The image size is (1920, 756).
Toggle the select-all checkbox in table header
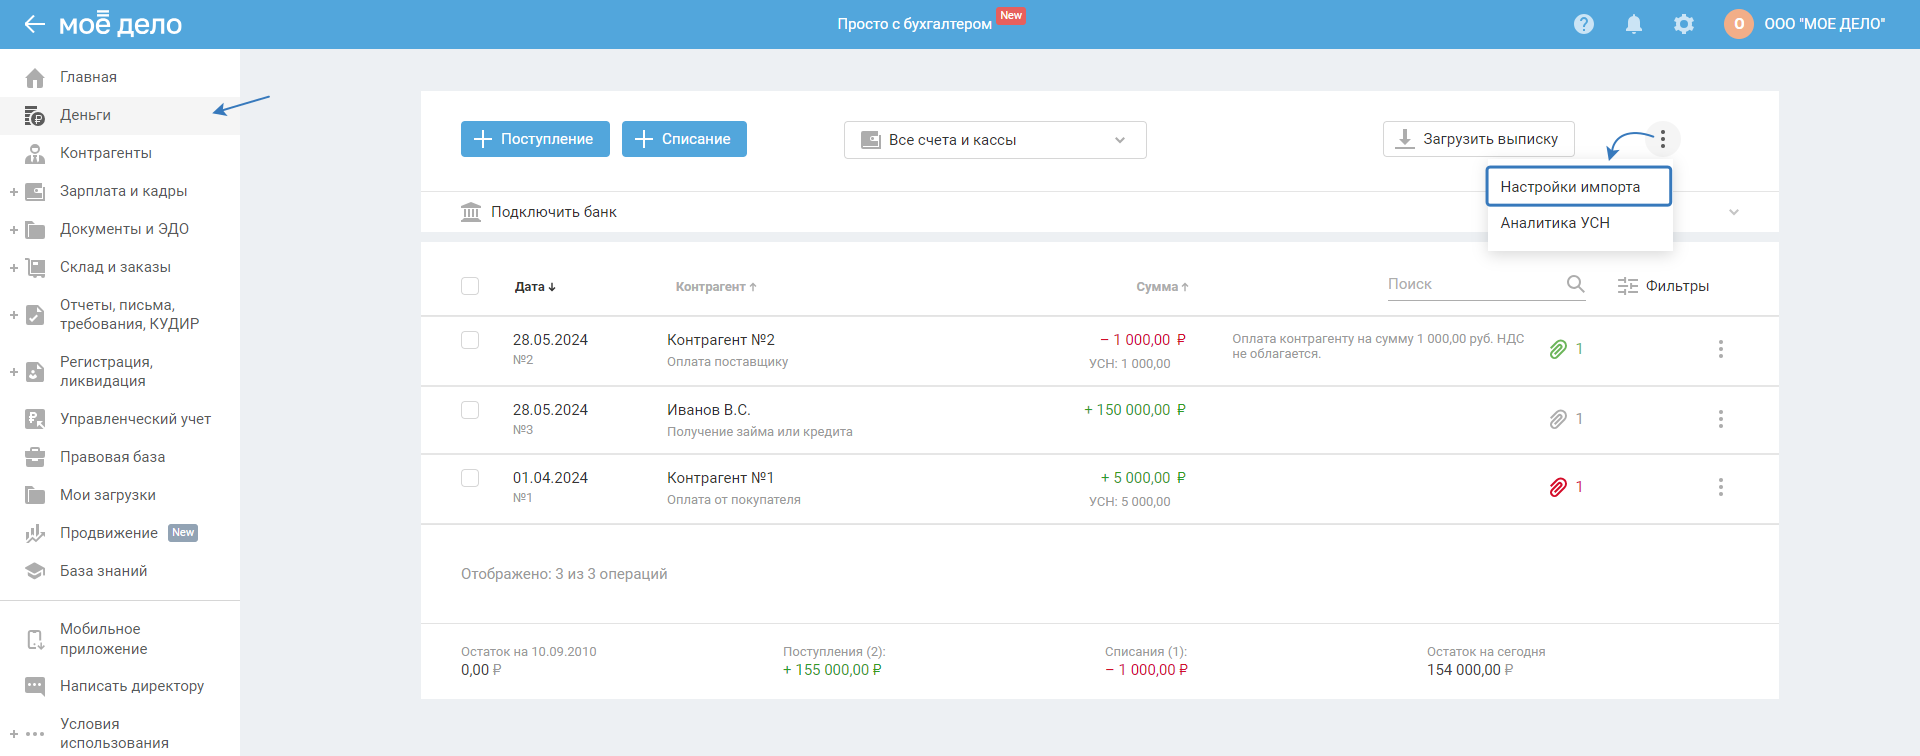point(470,286)
